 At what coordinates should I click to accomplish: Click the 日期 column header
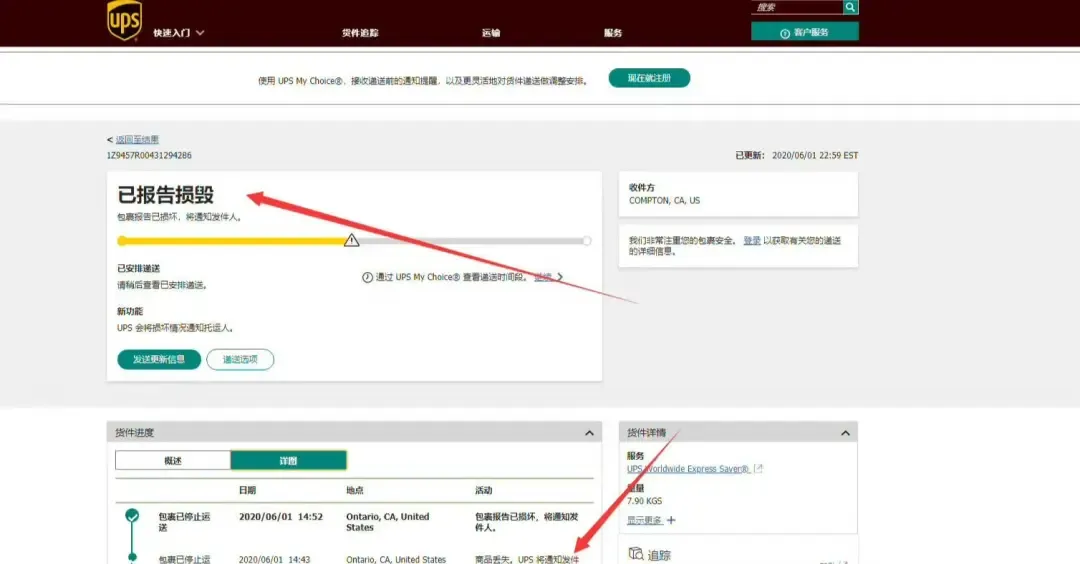(x=247, y=490)
